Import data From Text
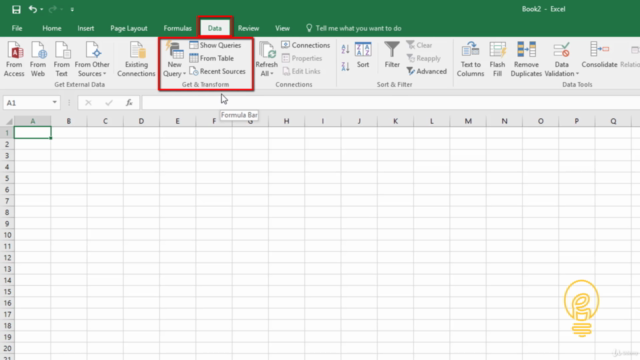Viewport: 640px width, 360px height. [x=62, y=59]
